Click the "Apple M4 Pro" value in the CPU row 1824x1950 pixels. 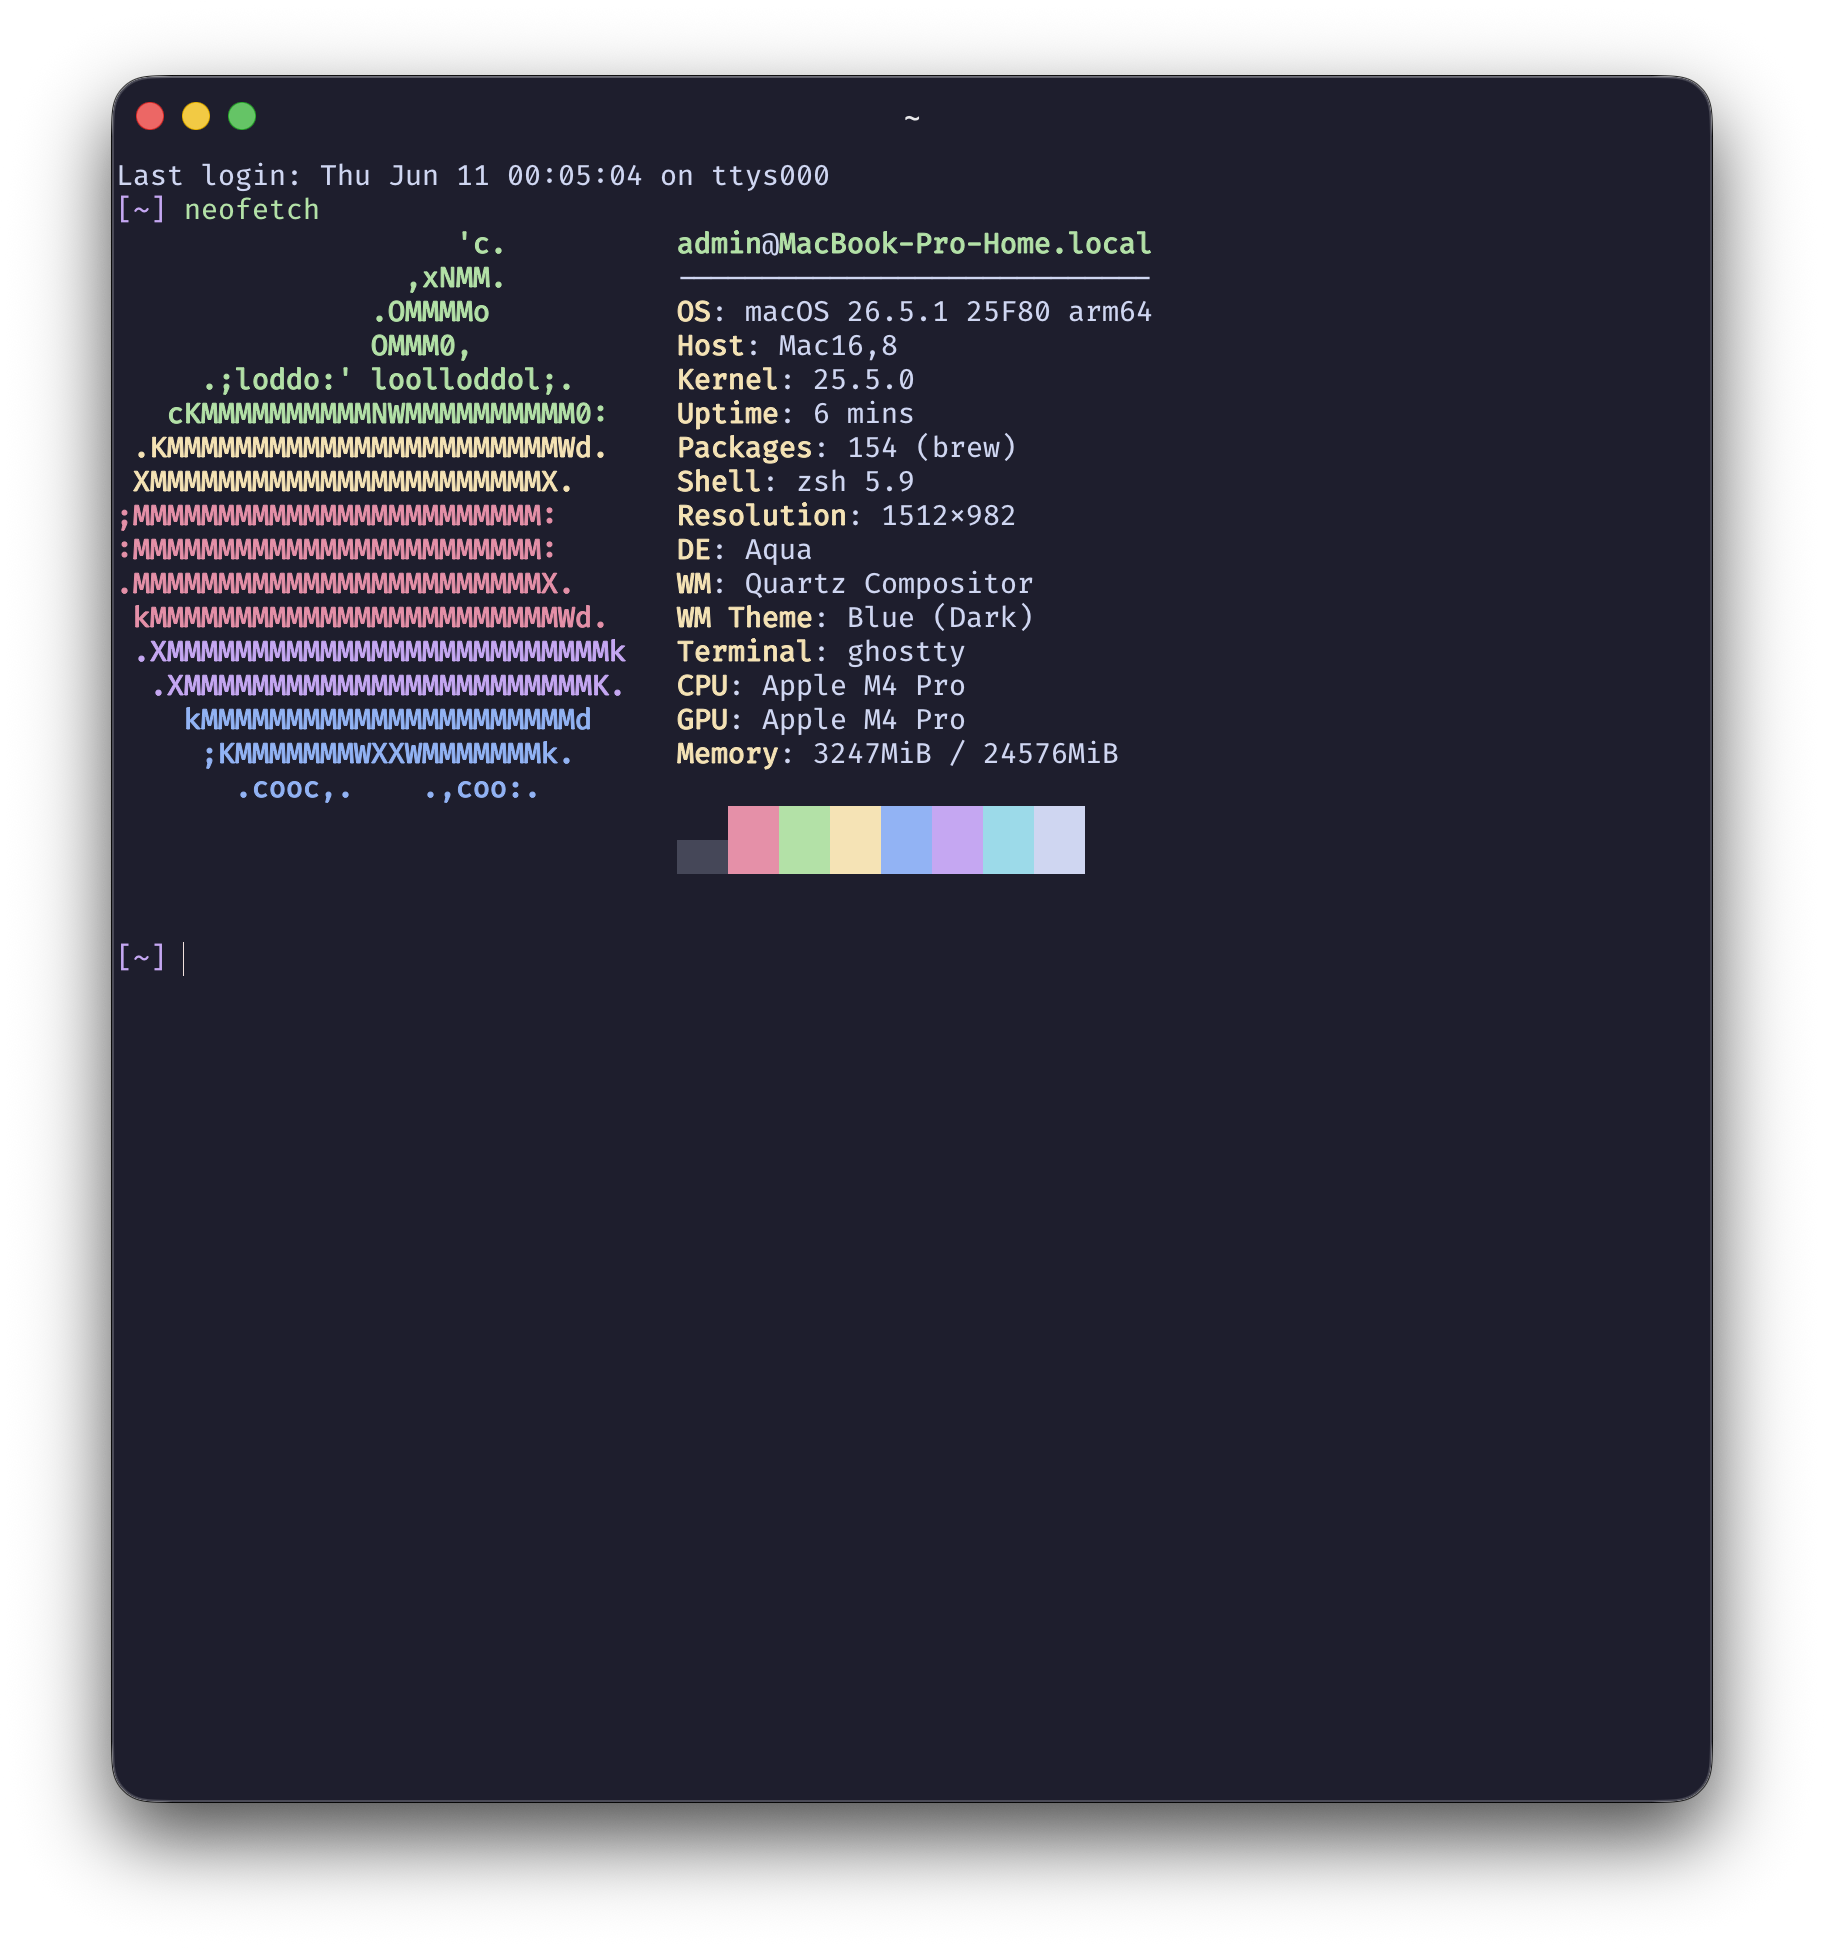(863, 686)
